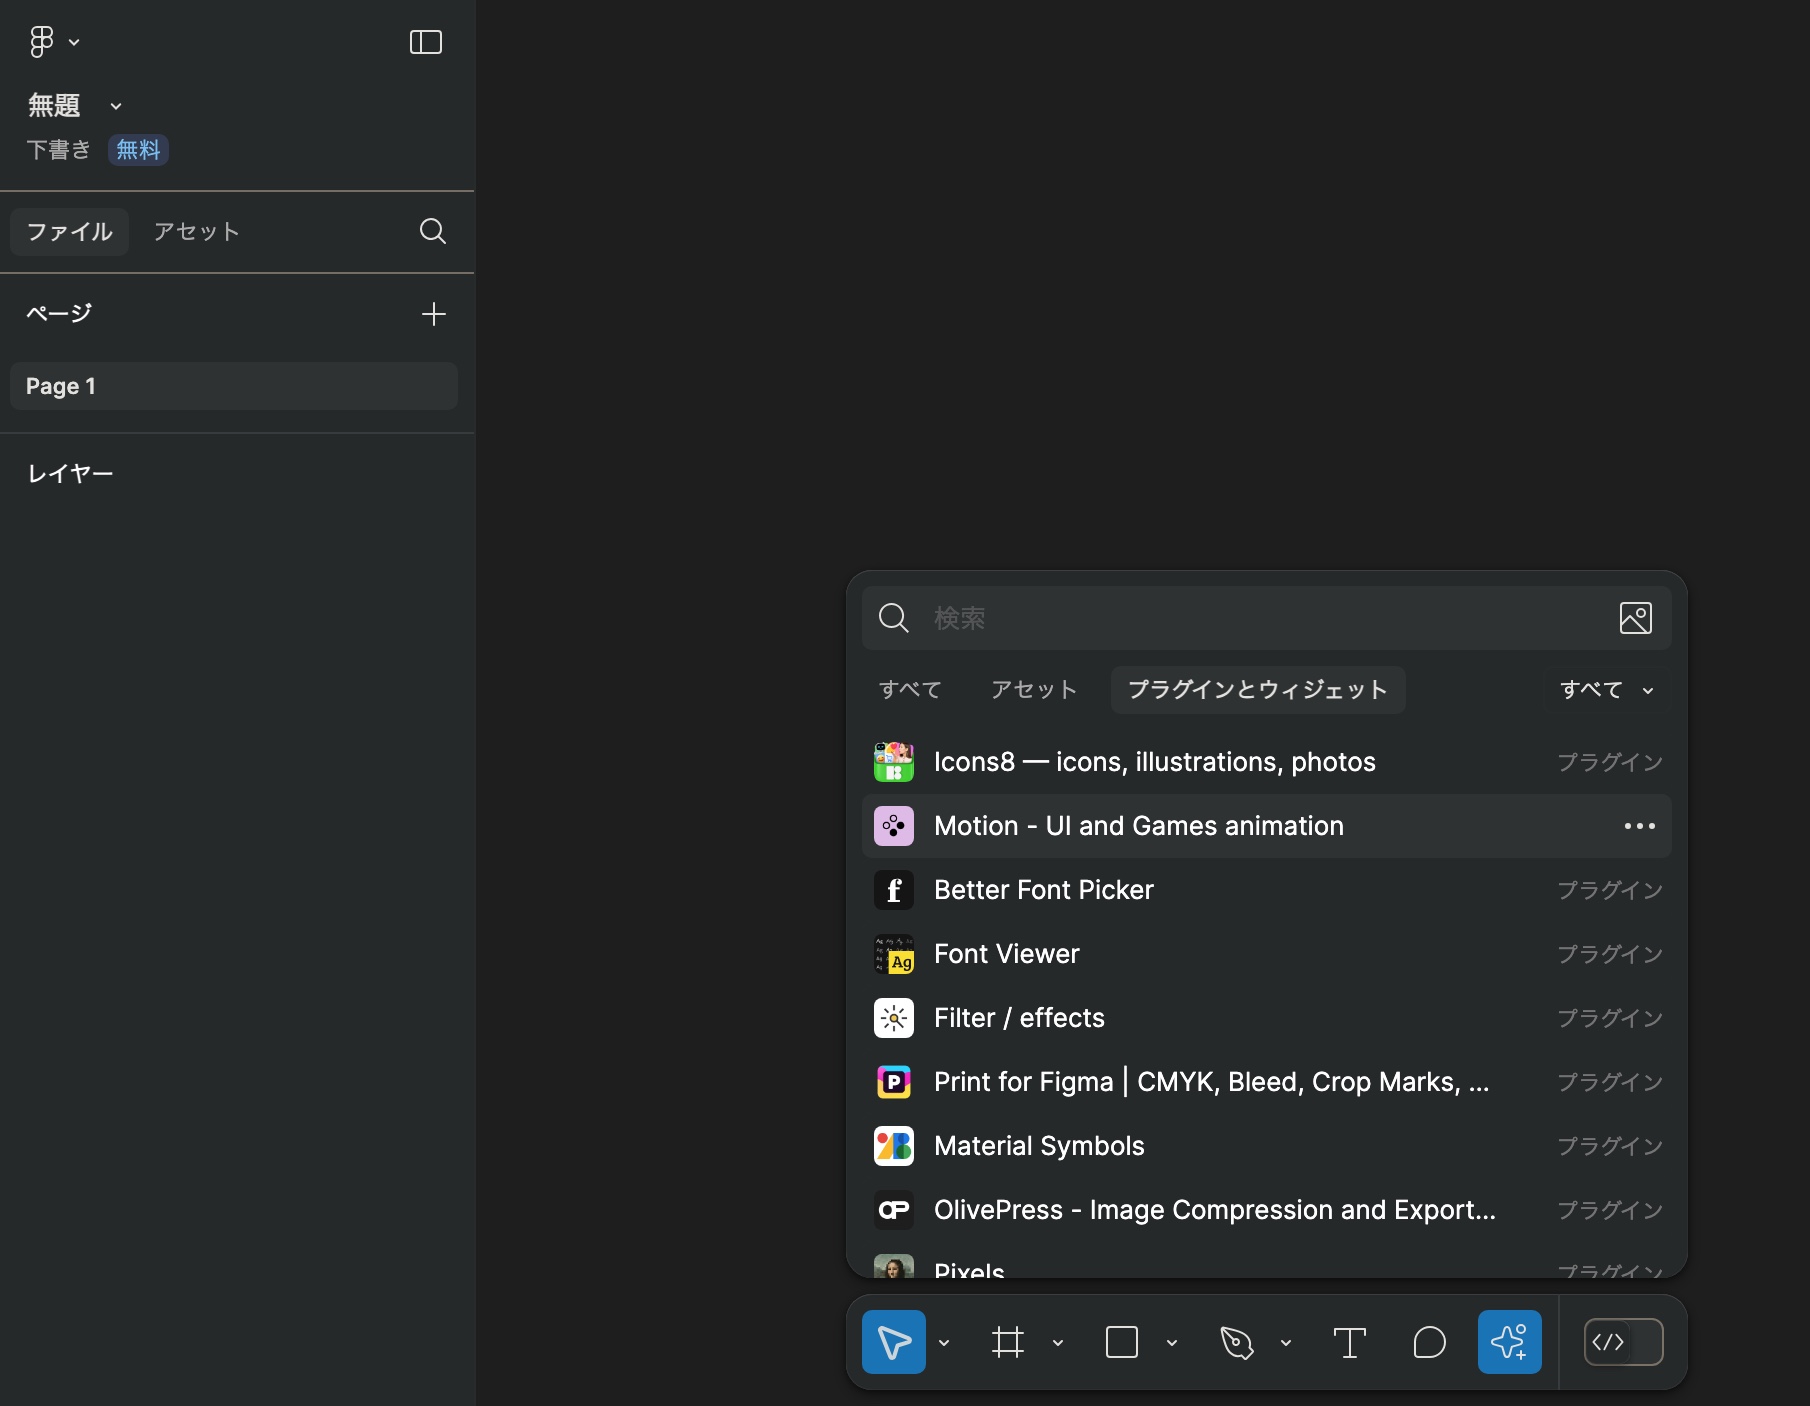Open the 無題 file name dropdown
This screenshot has width=1810, height=1406.
pos(116,106)
